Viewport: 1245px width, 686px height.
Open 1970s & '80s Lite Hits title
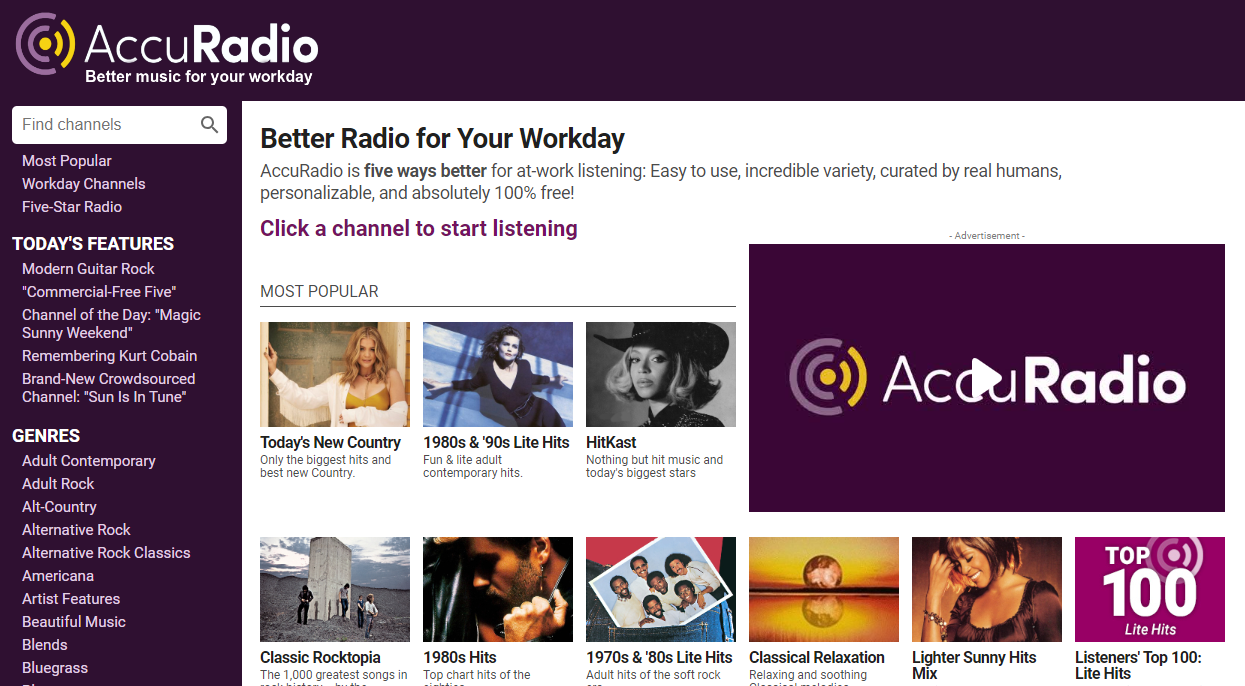click(659, 657)
